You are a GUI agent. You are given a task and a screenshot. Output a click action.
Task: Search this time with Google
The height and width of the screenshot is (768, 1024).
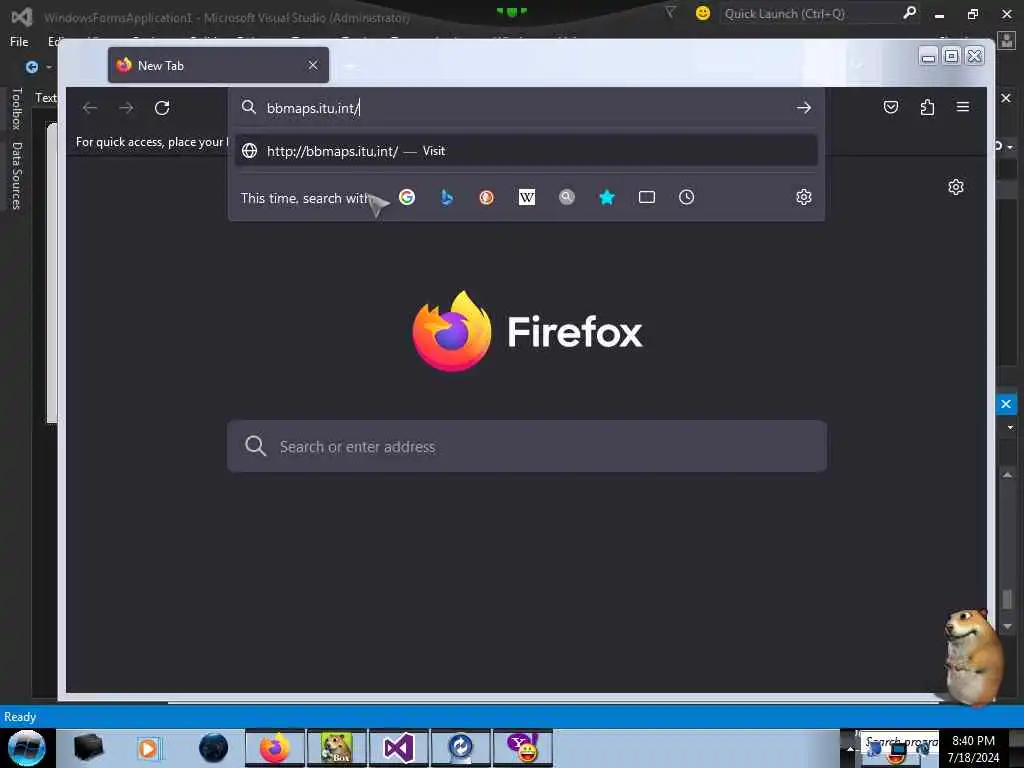[x=407, y=197]
